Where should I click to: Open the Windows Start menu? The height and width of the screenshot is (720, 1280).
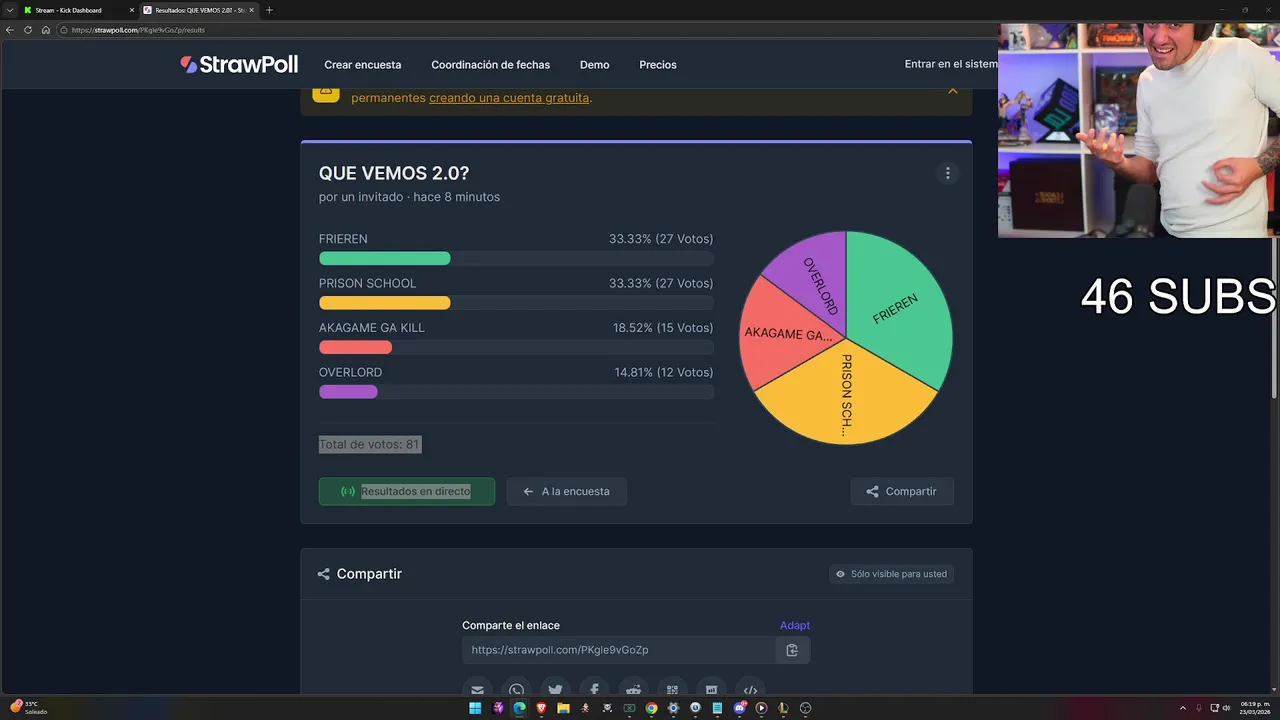[475, 708]
